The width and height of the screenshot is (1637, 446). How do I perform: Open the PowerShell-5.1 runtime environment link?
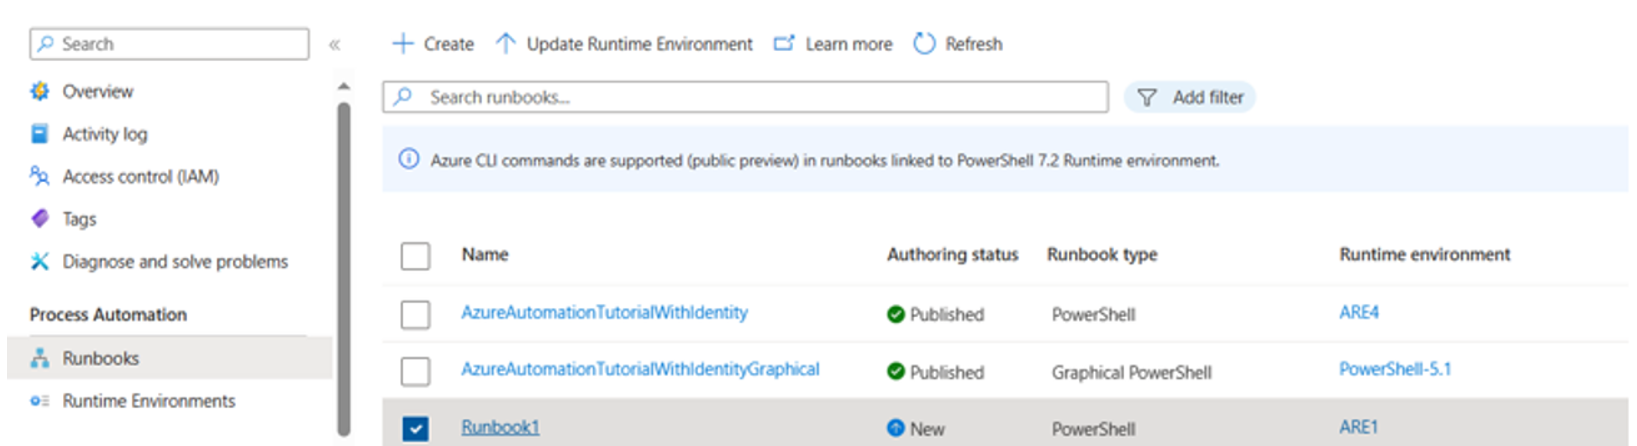[x=1395, y=369]
